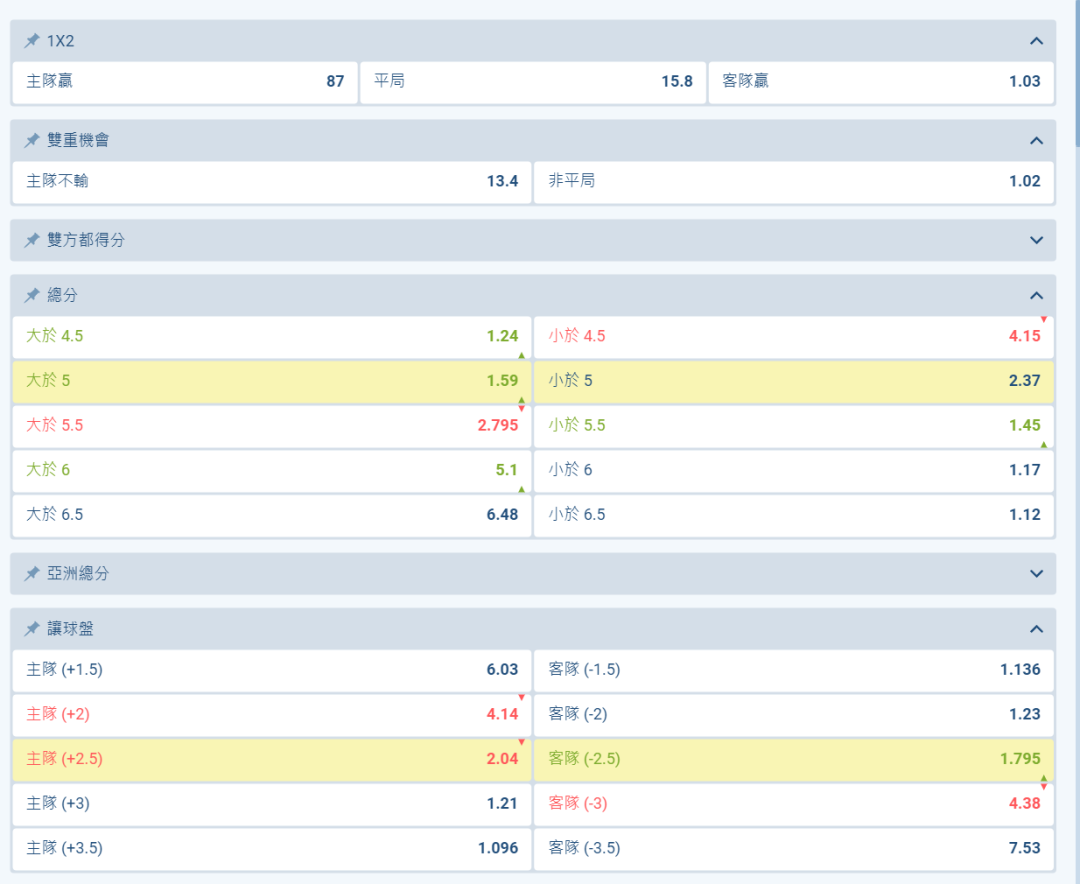The image size is (1080, 884).
Task: Pick 平局 draw at 15.8
Action: pyautogui.click(x=532, y=82)
